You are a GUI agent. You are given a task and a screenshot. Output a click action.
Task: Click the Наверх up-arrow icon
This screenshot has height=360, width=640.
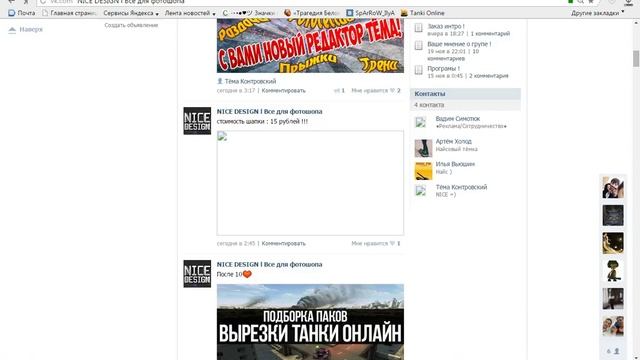(12, 29)
